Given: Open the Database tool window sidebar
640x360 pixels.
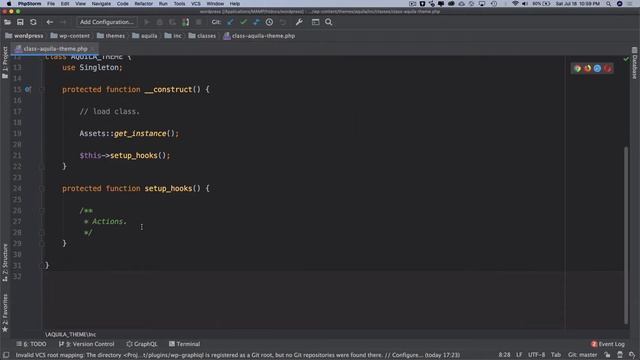Looking at the screenshot, I should [x=635, y=64].
